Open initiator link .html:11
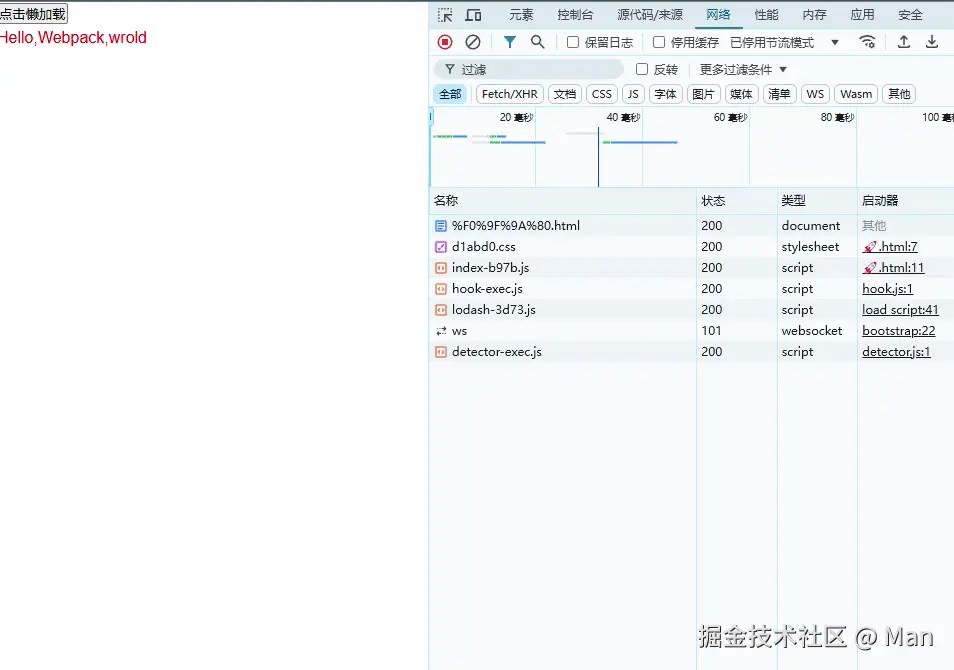Screen dimensions: 954x670 point(893,268)
